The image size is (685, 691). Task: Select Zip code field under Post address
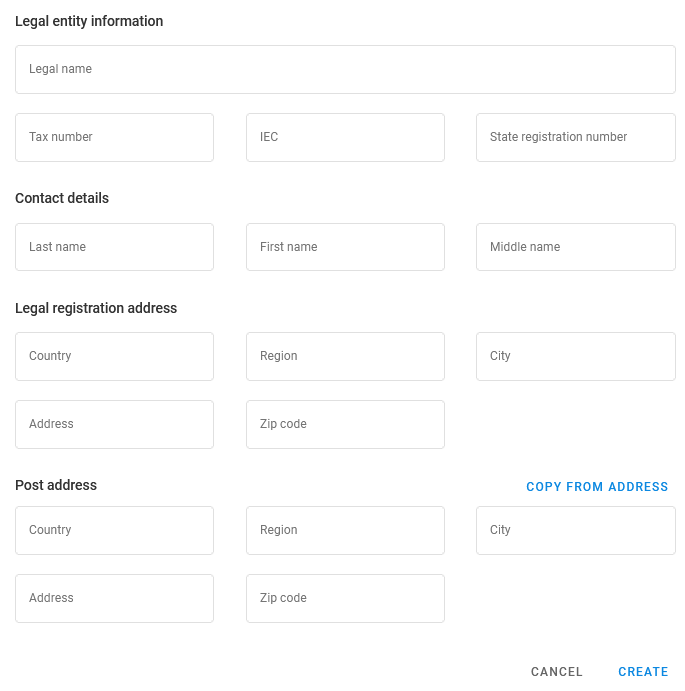pyautogui.click(x=345, y=599)
